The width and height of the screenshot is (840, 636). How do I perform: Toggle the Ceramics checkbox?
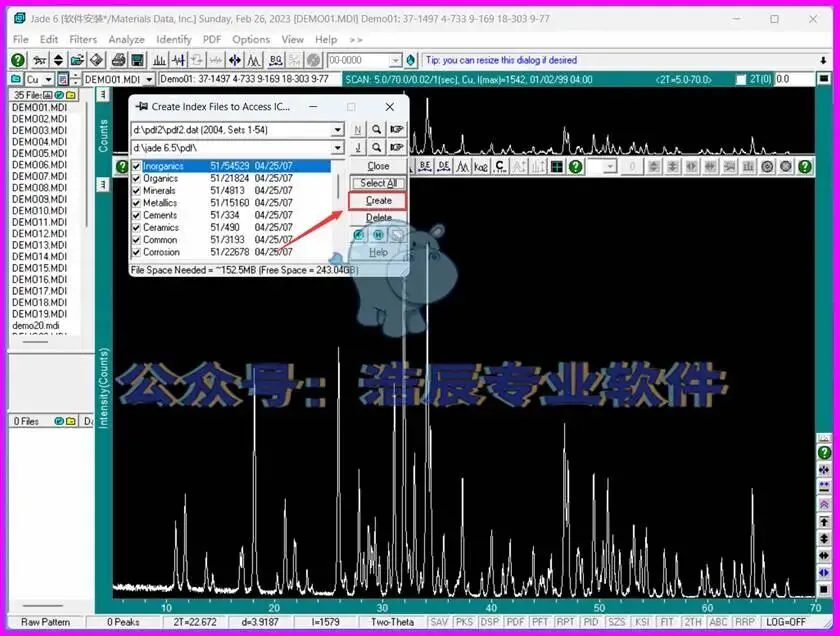click(137, 228)
